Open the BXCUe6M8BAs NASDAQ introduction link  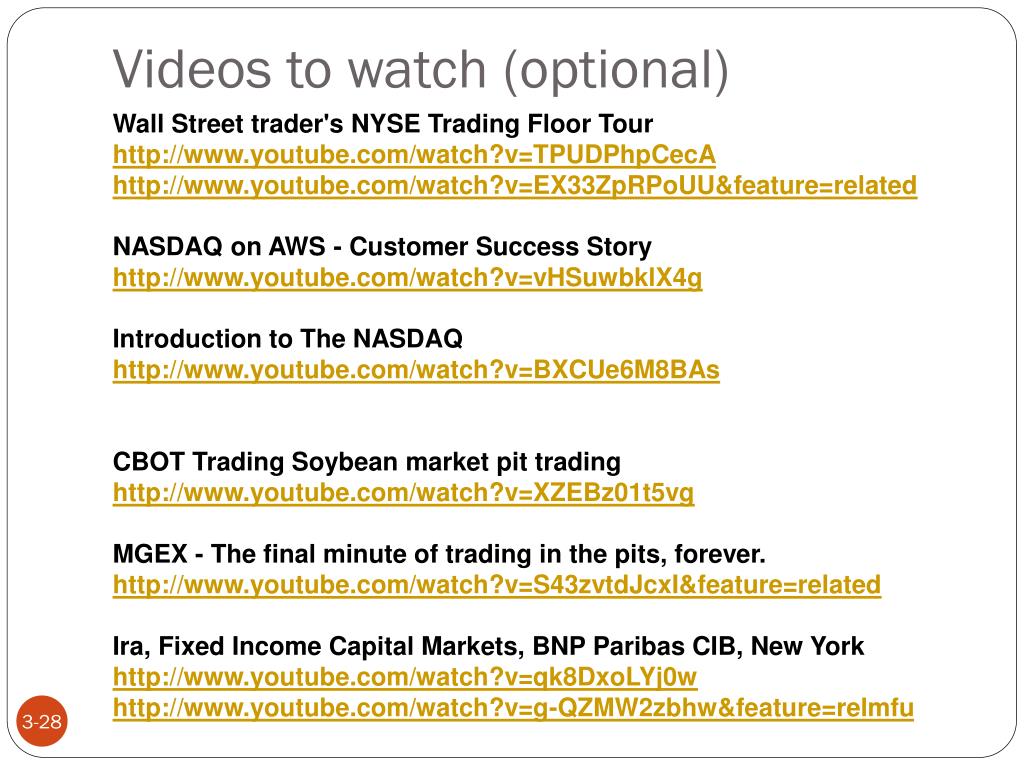coord(416,370)
